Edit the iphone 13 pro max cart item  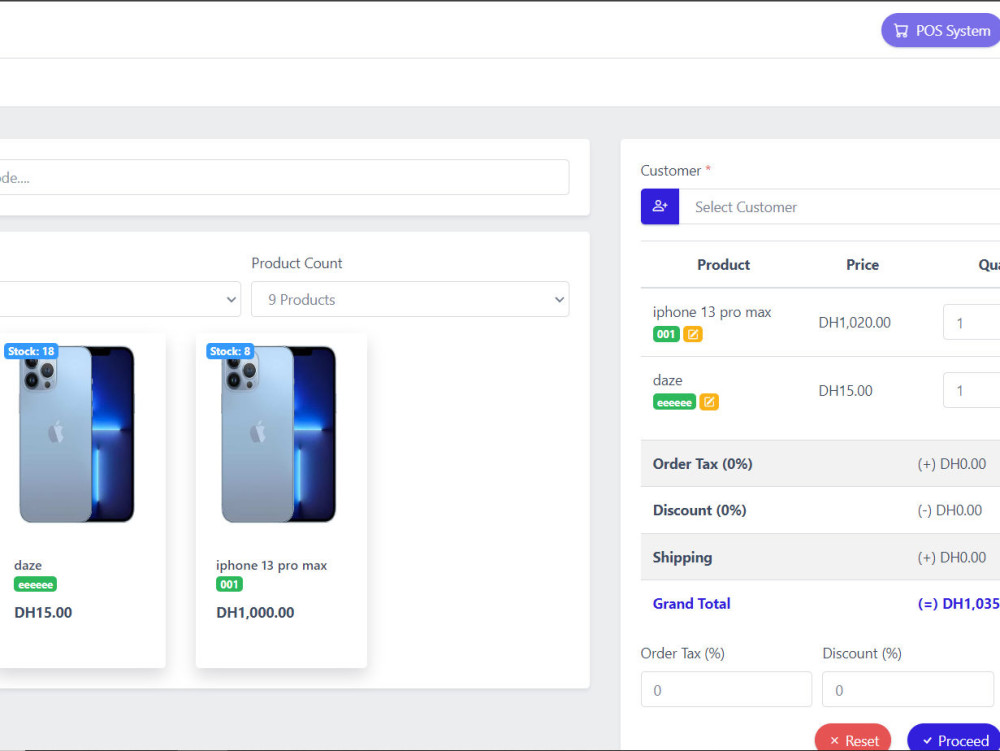(x=693, y=334)
